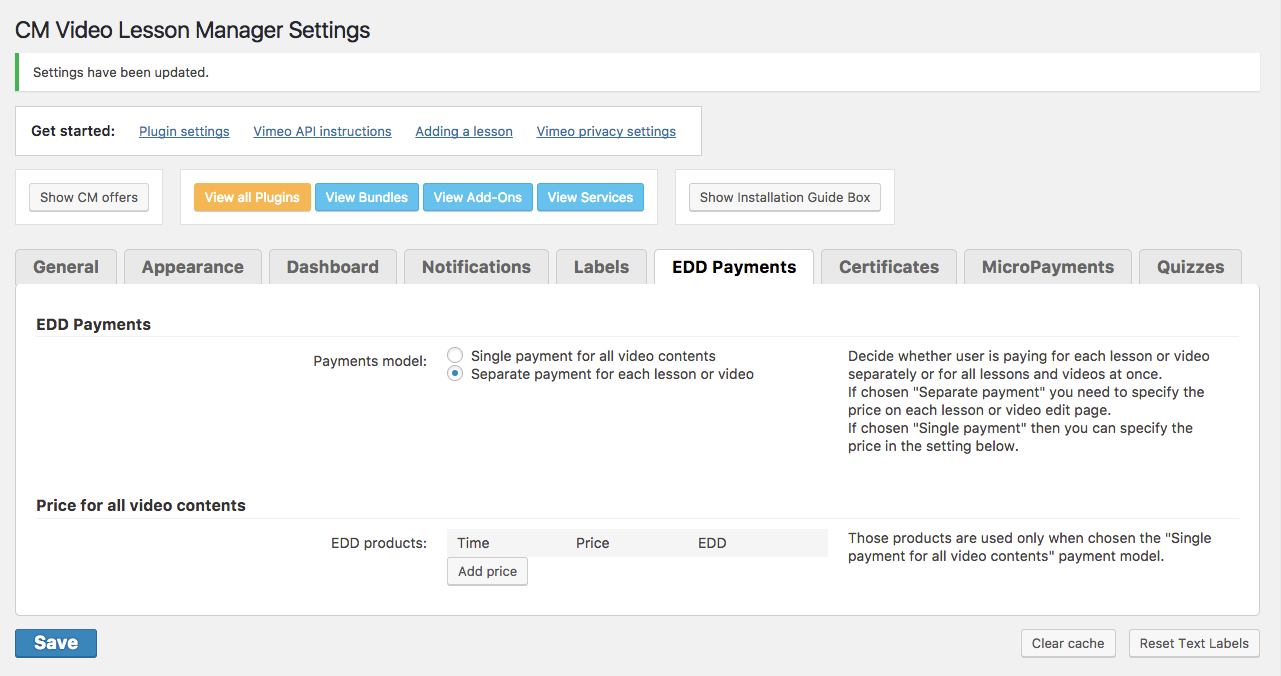Open the Vimeo API instructions link
This screenshot has height=676, width=1281.
pos(322,131)
